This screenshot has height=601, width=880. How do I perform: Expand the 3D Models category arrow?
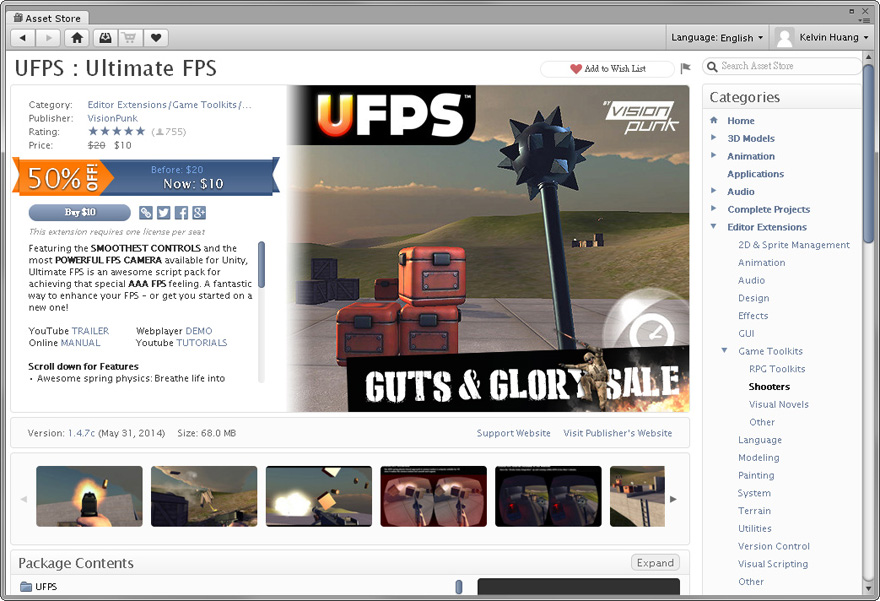(713, 137)
